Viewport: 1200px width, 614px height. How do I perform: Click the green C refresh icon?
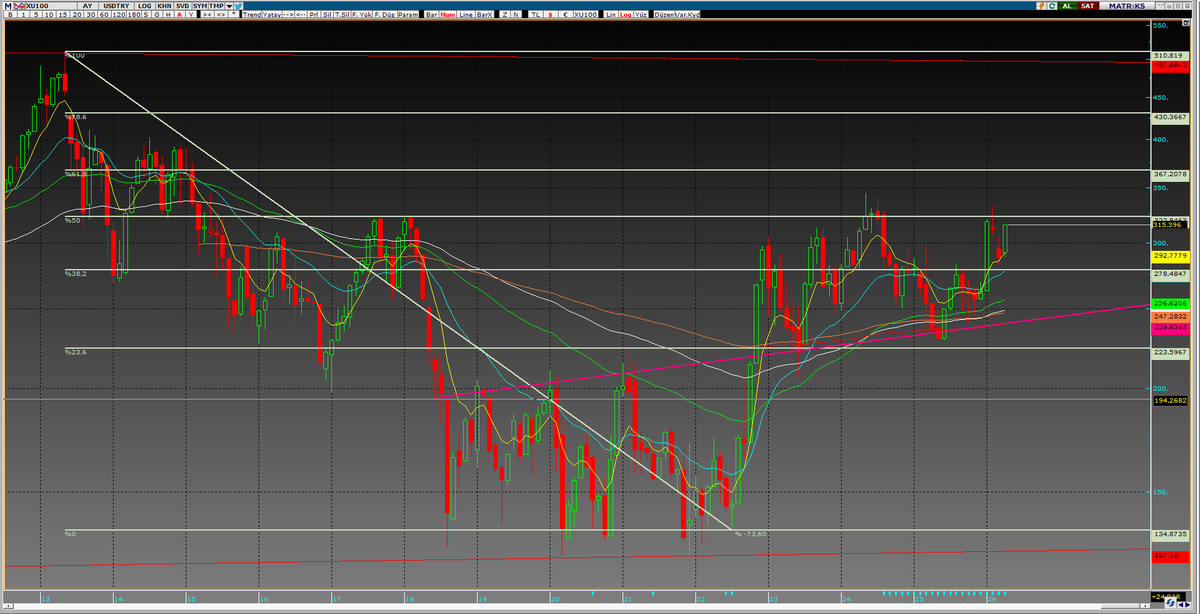(x=1052, y=6)
